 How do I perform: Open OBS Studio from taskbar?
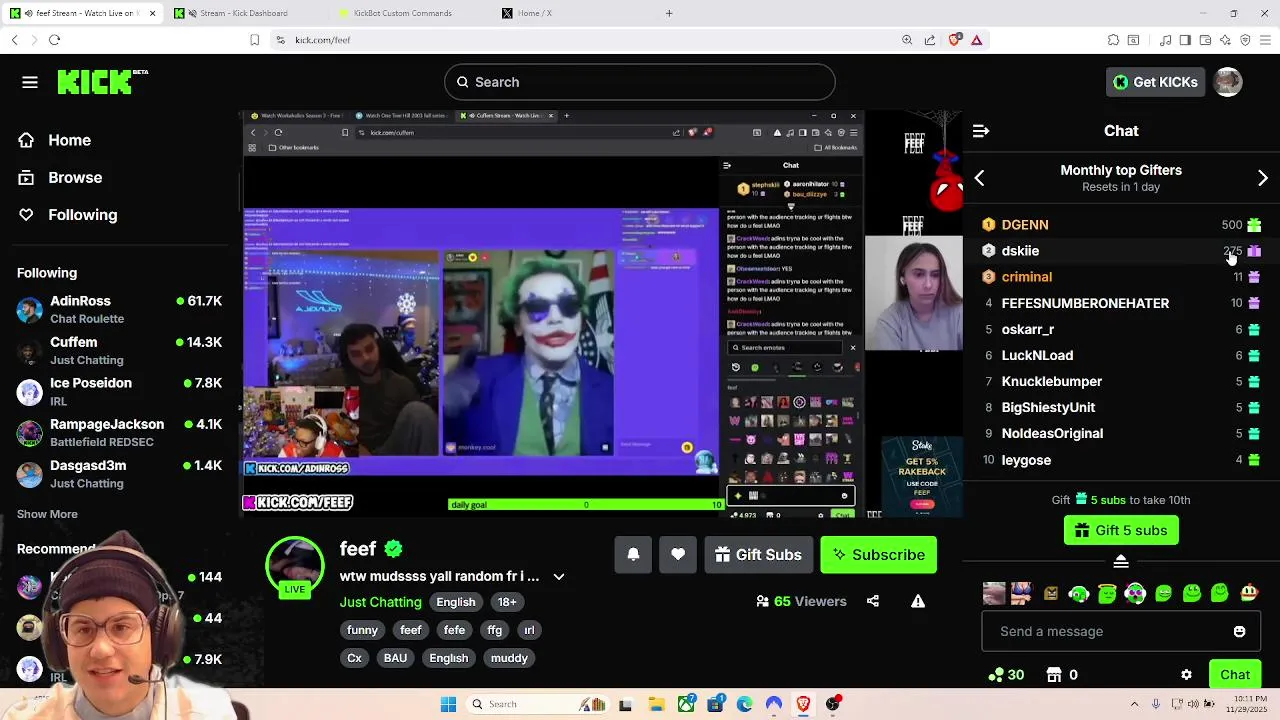tap(833, 704)
